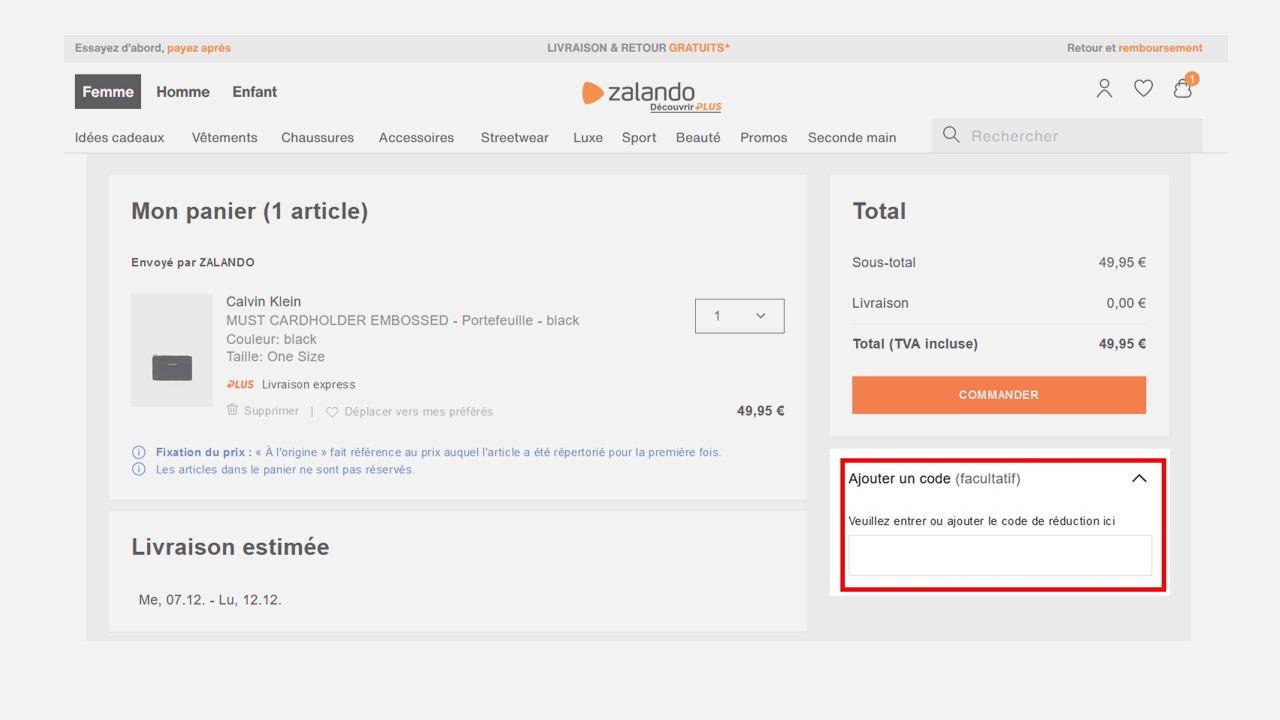Click the Supprimer link

(271, 411)
